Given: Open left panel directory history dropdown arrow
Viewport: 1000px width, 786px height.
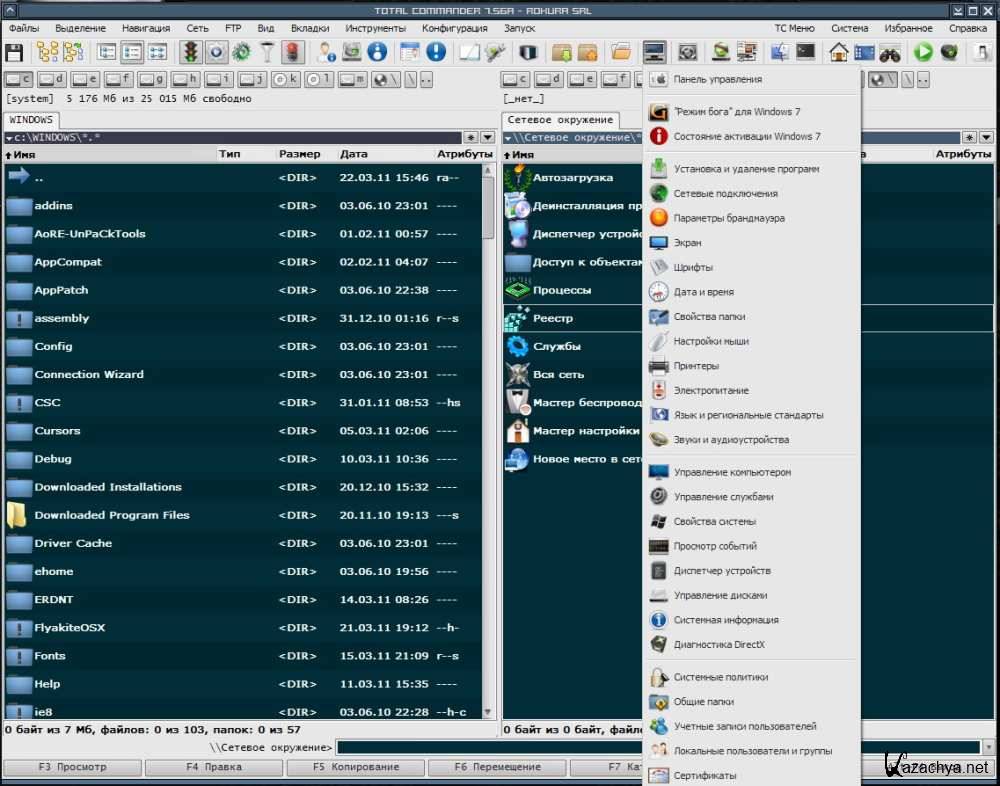Looking at the screenshot, I should [x=487, y=137].
